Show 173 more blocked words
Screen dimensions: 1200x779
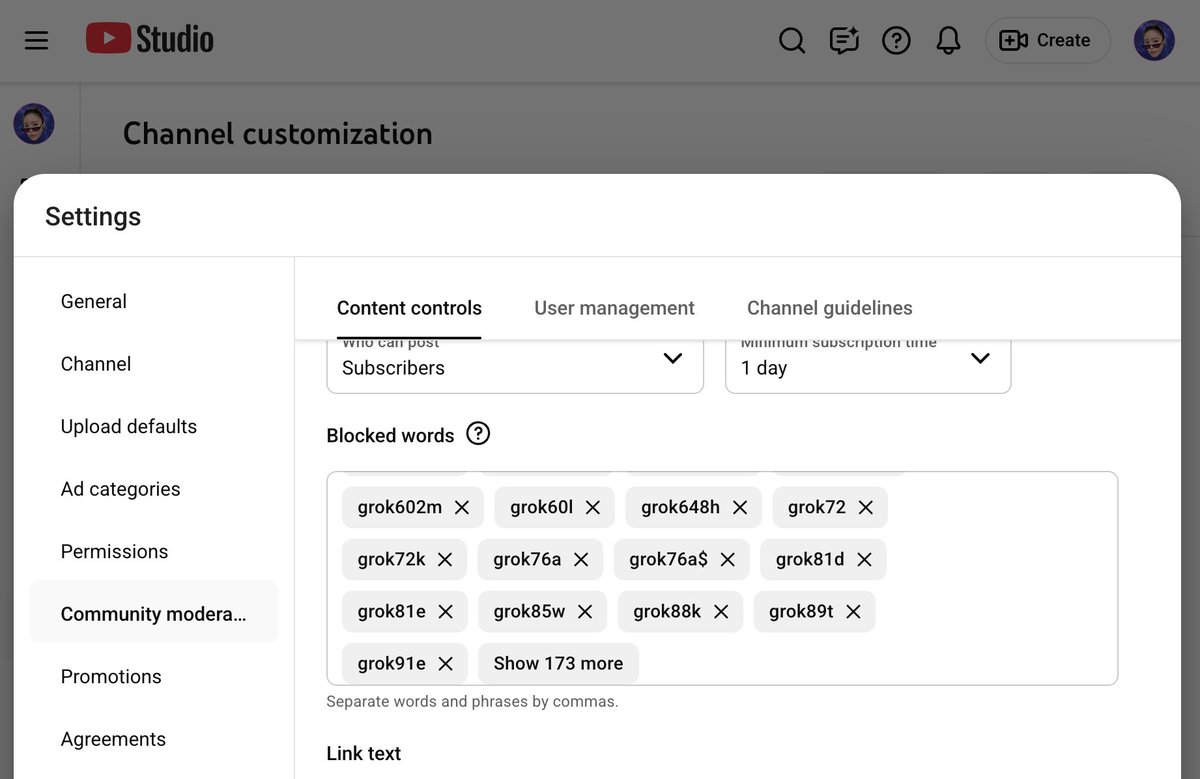558,663
